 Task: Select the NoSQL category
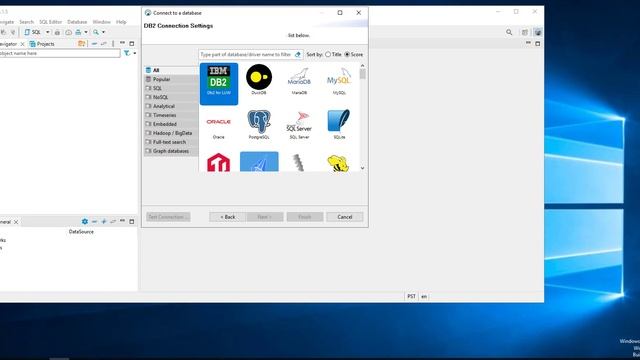(x=171, y=97)
